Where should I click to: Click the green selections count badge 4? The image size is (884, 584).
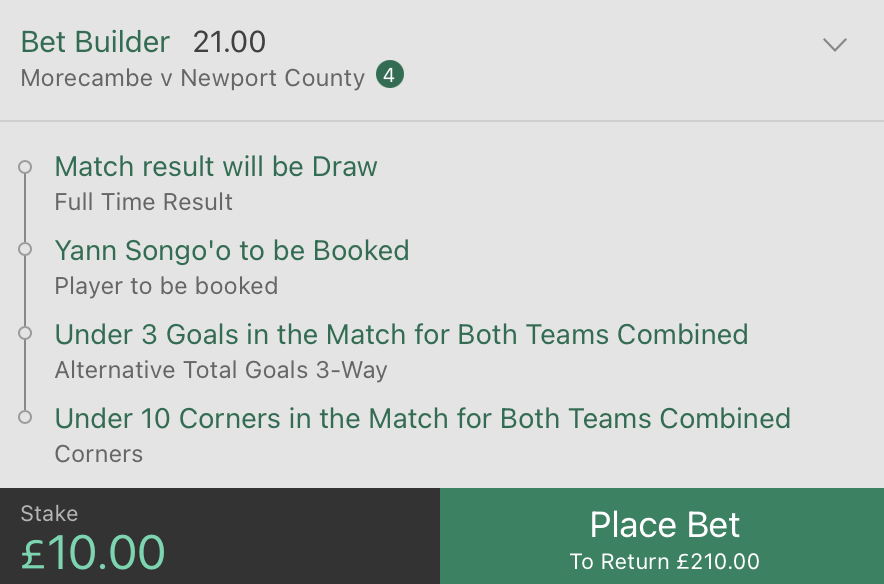click(x=390, y=74)
